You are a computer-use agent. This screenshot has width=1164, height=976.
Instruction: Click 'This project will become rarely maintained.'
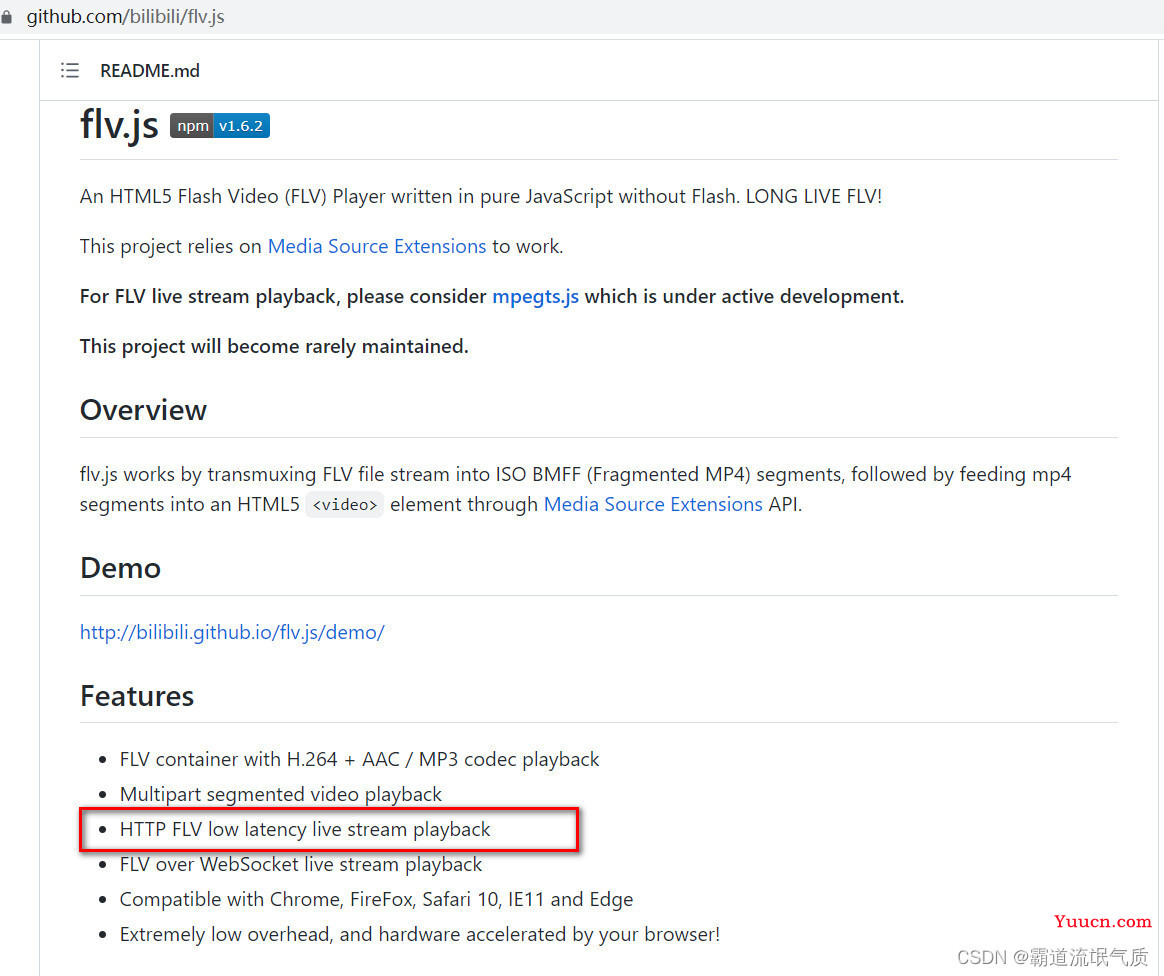274,346
